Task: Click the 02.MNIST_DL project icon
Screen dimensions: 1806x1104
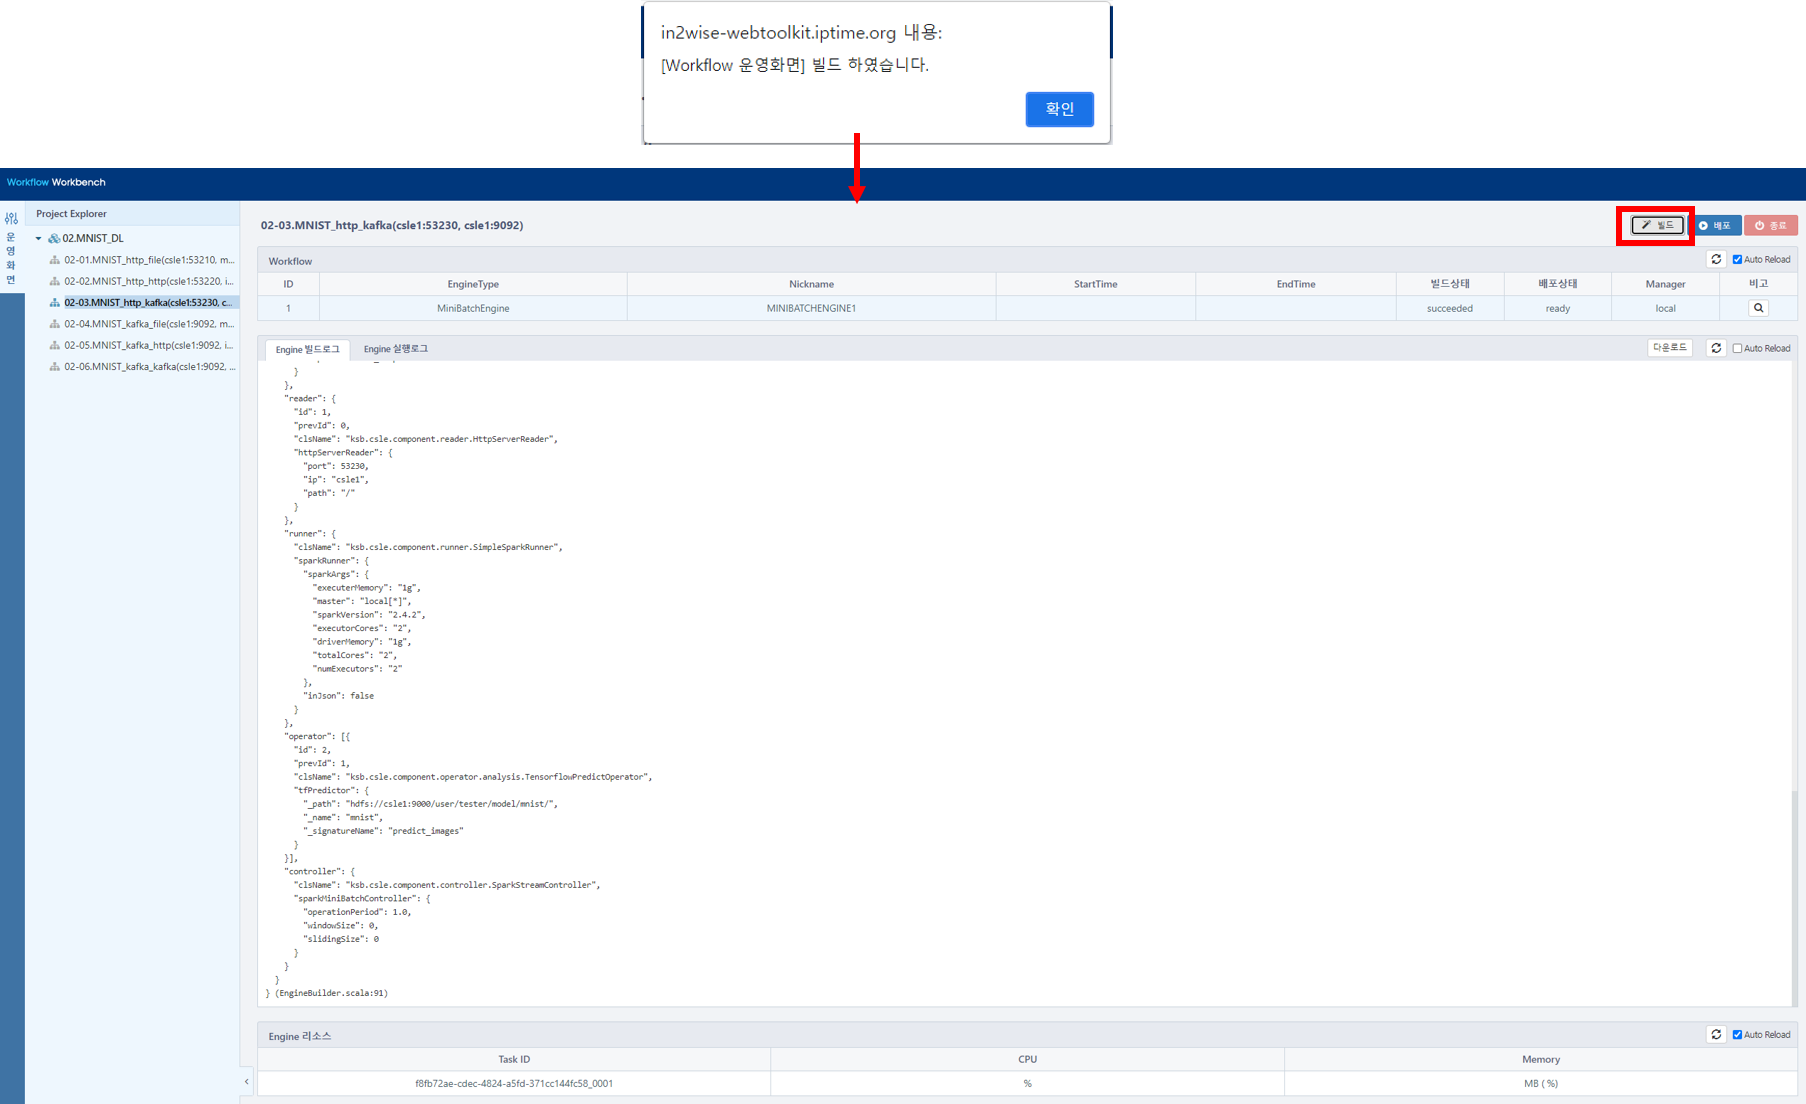Action: tap(55, 238)
